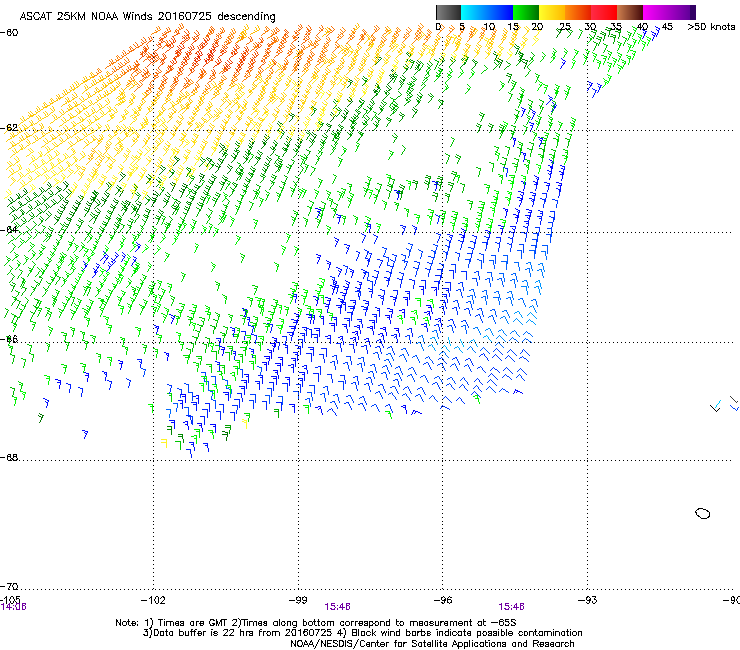The width and height of the screenshot is (740, 650).
Task: Click the longitude label '-96'
Action: 443,600
